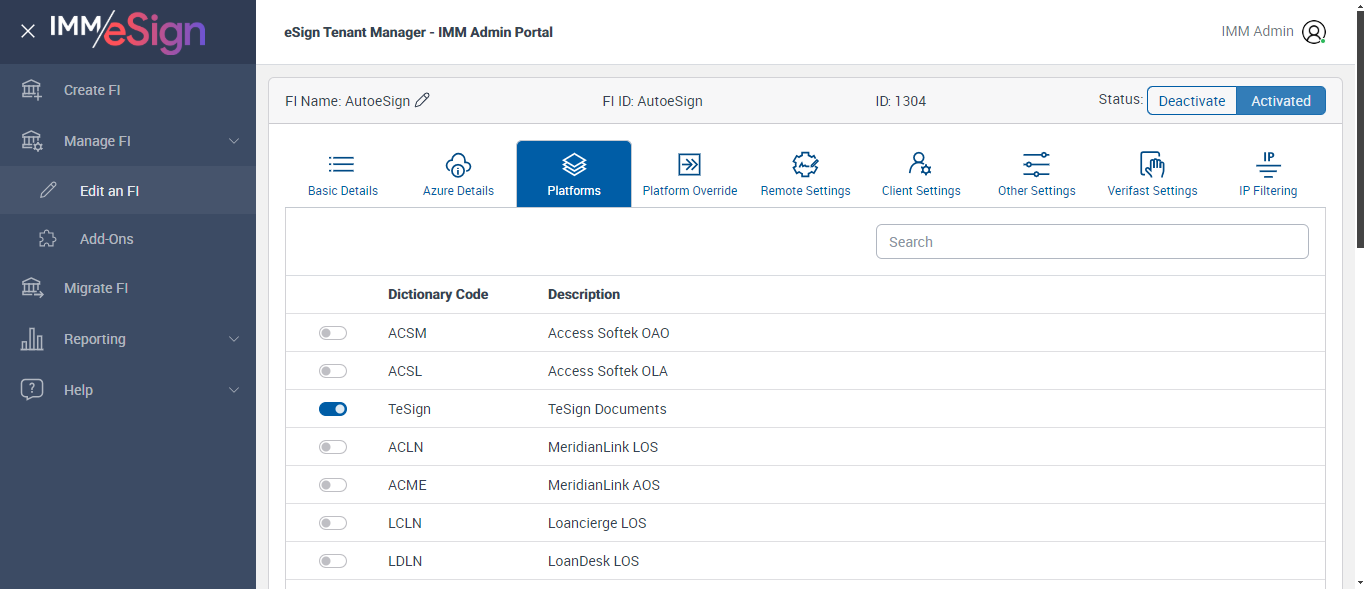The height and width of the screenshot is (589, 1366).
Task: Click the Manage FI bank gear icon
Action: tap(32, 141)
